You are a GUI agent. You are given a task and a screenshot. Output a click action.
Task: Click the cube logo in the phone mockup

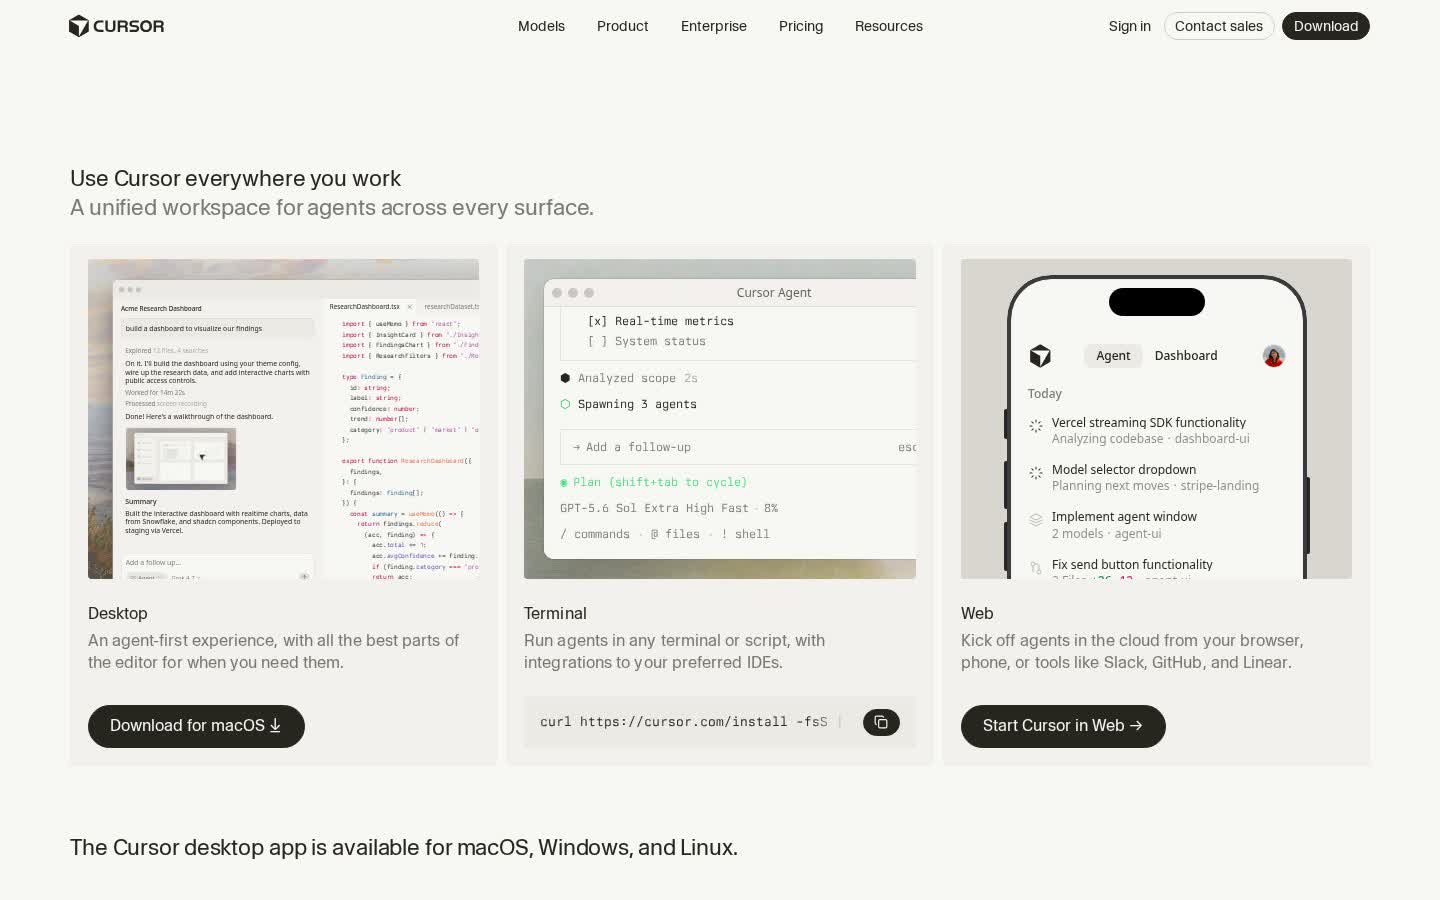coord(1040,356)
